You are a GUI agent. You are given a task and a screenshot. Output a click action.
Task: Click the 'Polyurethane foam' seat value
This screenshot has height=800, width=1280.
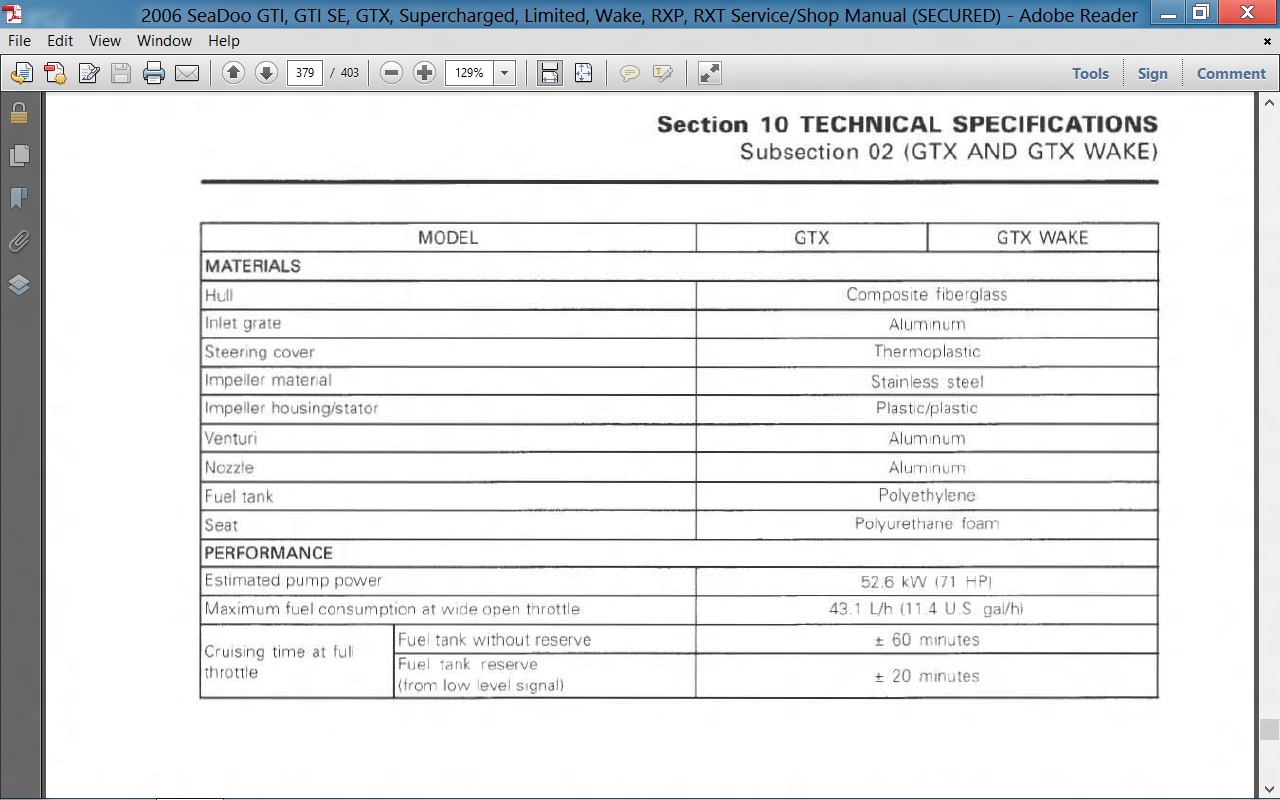pyautogui.click(x=927, y=524)
